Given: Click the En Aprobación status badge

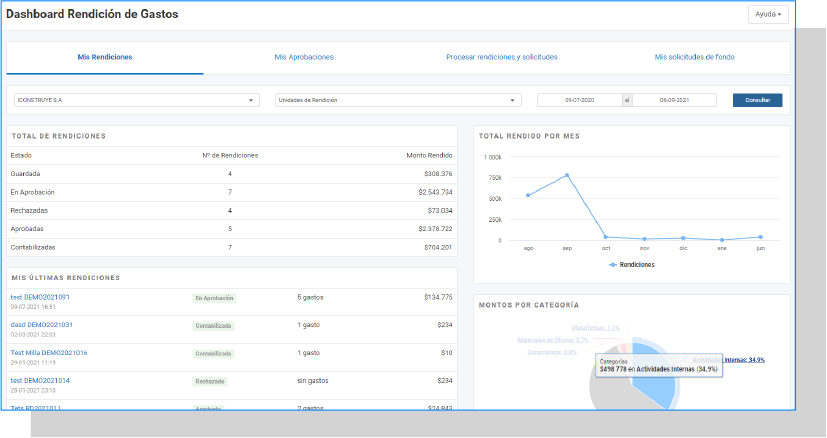Looking at the screenshot, I should (214, 298).
